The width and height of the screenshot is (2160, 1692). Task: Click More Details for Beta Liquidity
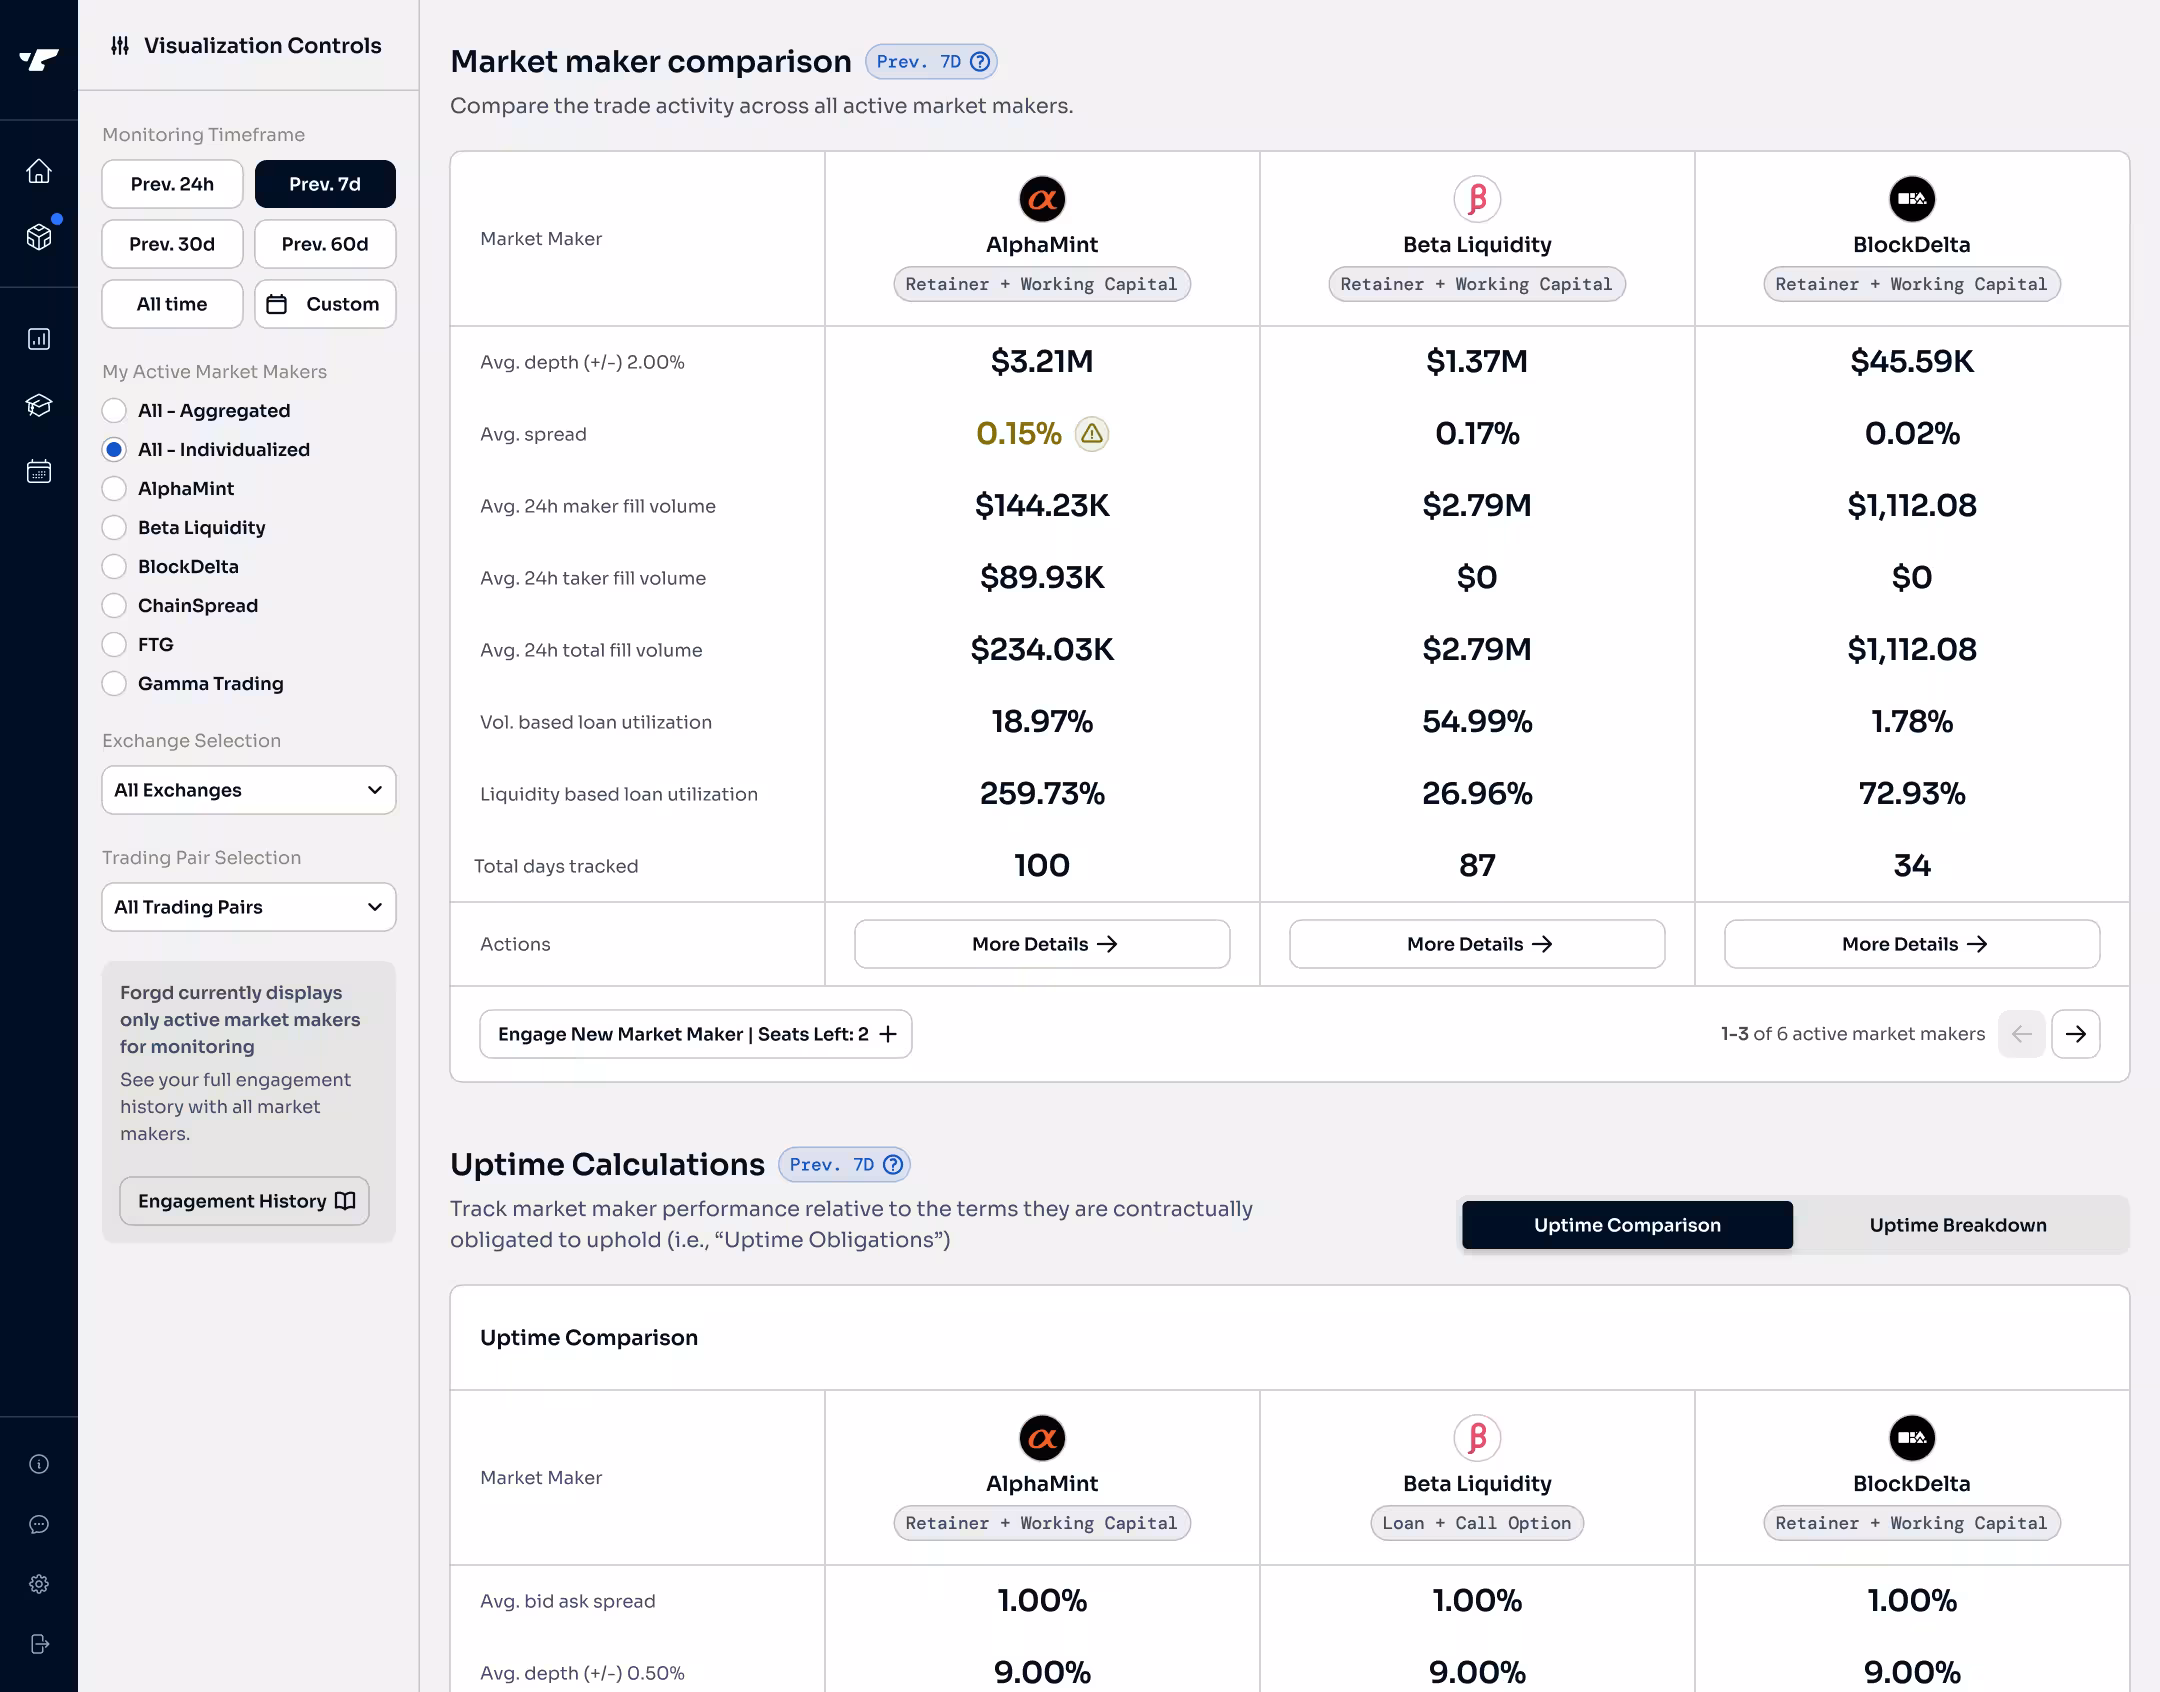coord(1477,944)
